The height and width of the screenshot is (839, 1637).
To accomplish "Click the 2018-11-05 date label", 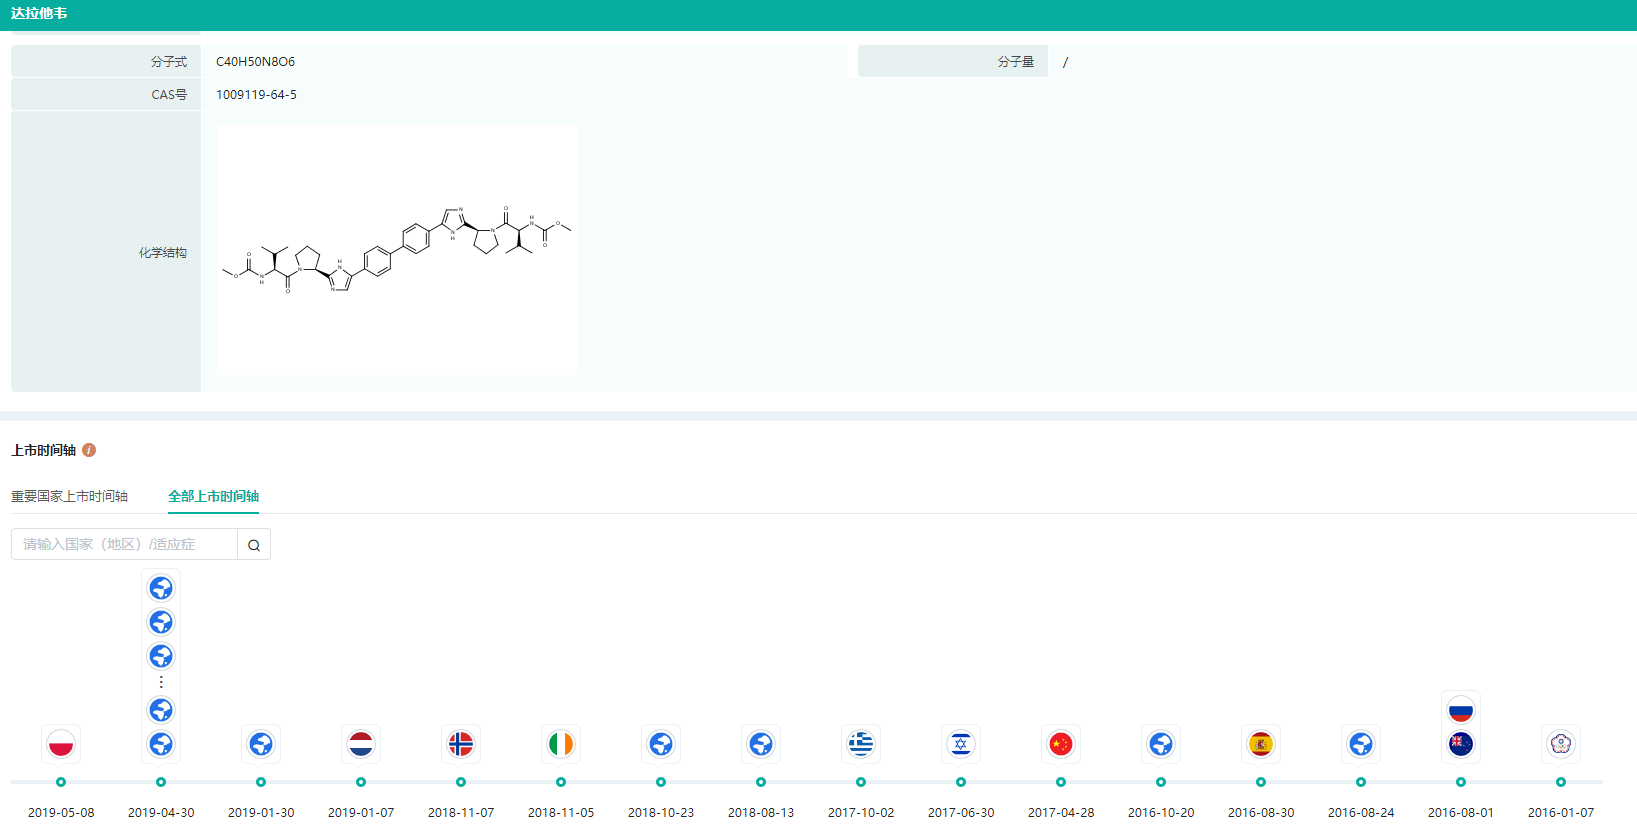I will 561,813.
